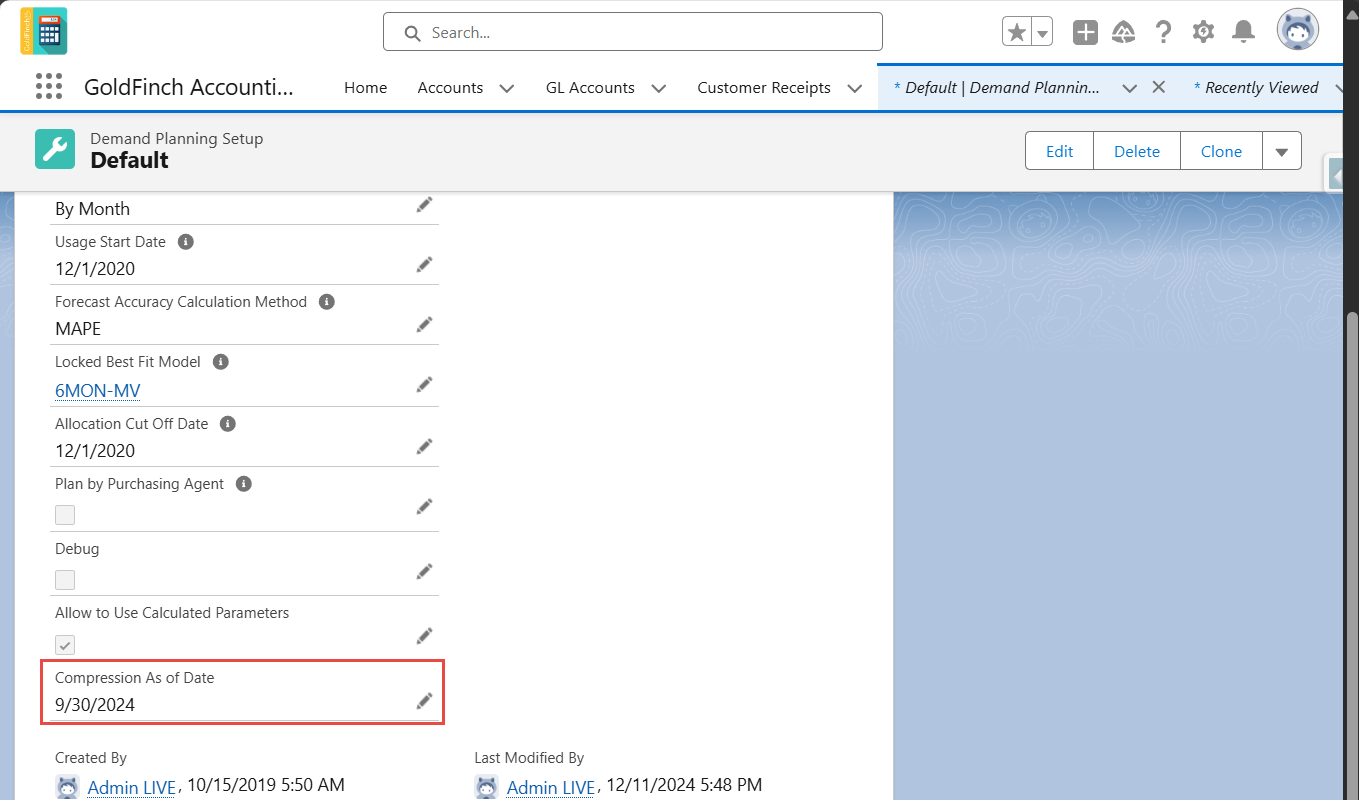Edit the By Month field pencil icon
The height and width of the screenshot is (800, 1359).
[x=425, y=204]
